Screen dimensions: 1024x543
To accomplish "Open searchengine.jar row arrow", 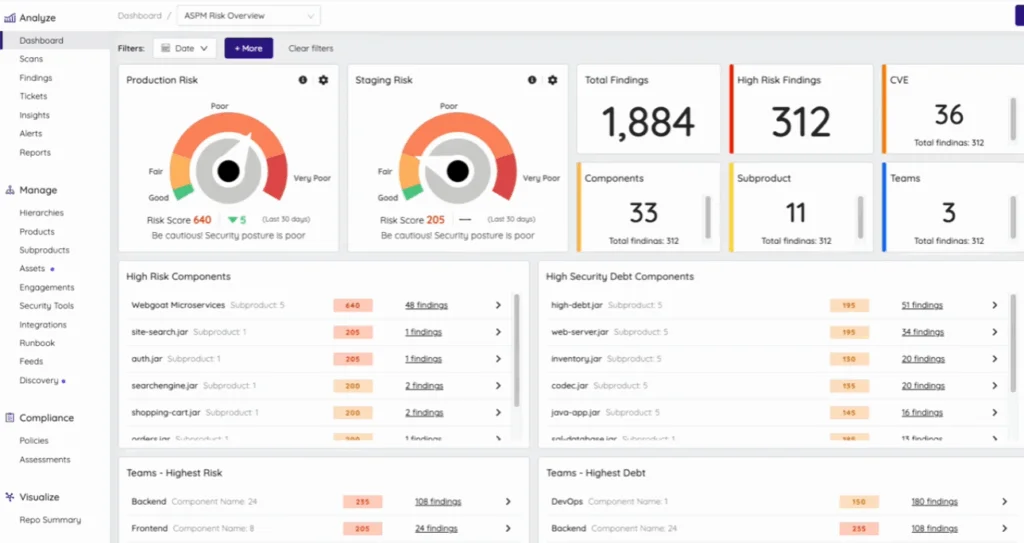I will [x=498, y=386].
